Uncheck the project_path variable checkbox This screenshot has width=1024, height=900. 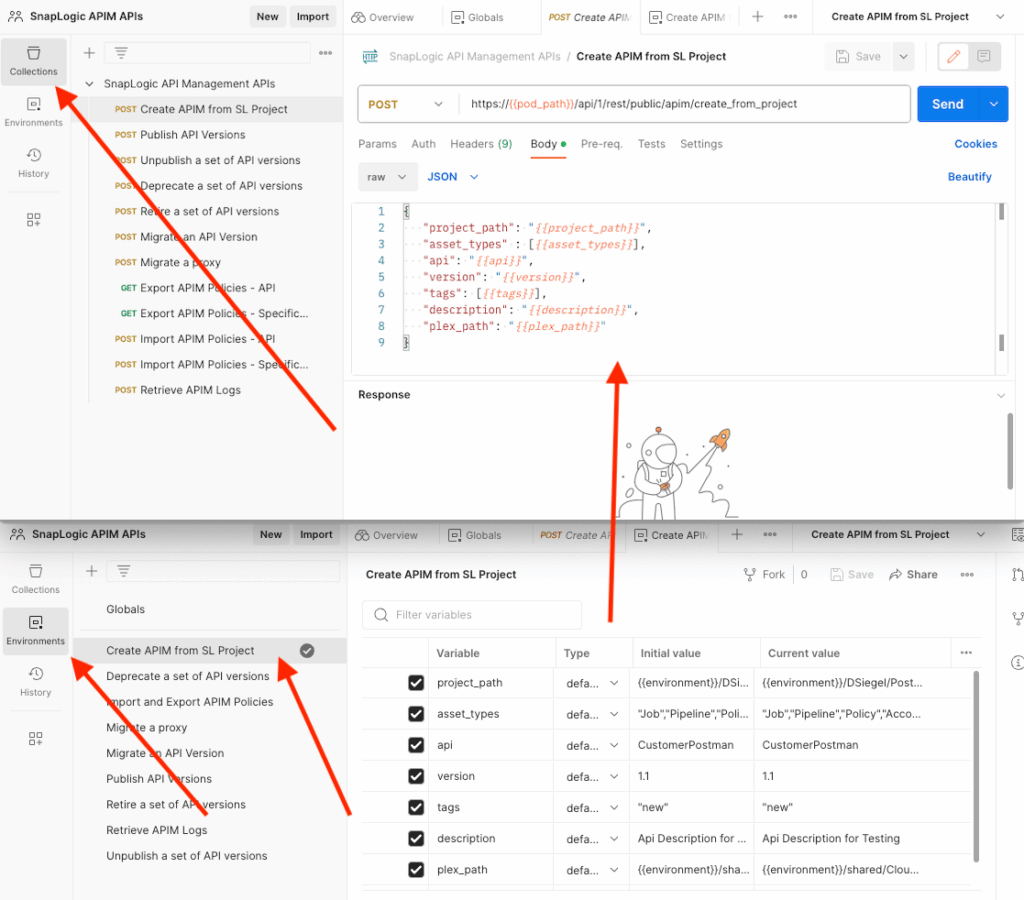[x=416, y=683]
